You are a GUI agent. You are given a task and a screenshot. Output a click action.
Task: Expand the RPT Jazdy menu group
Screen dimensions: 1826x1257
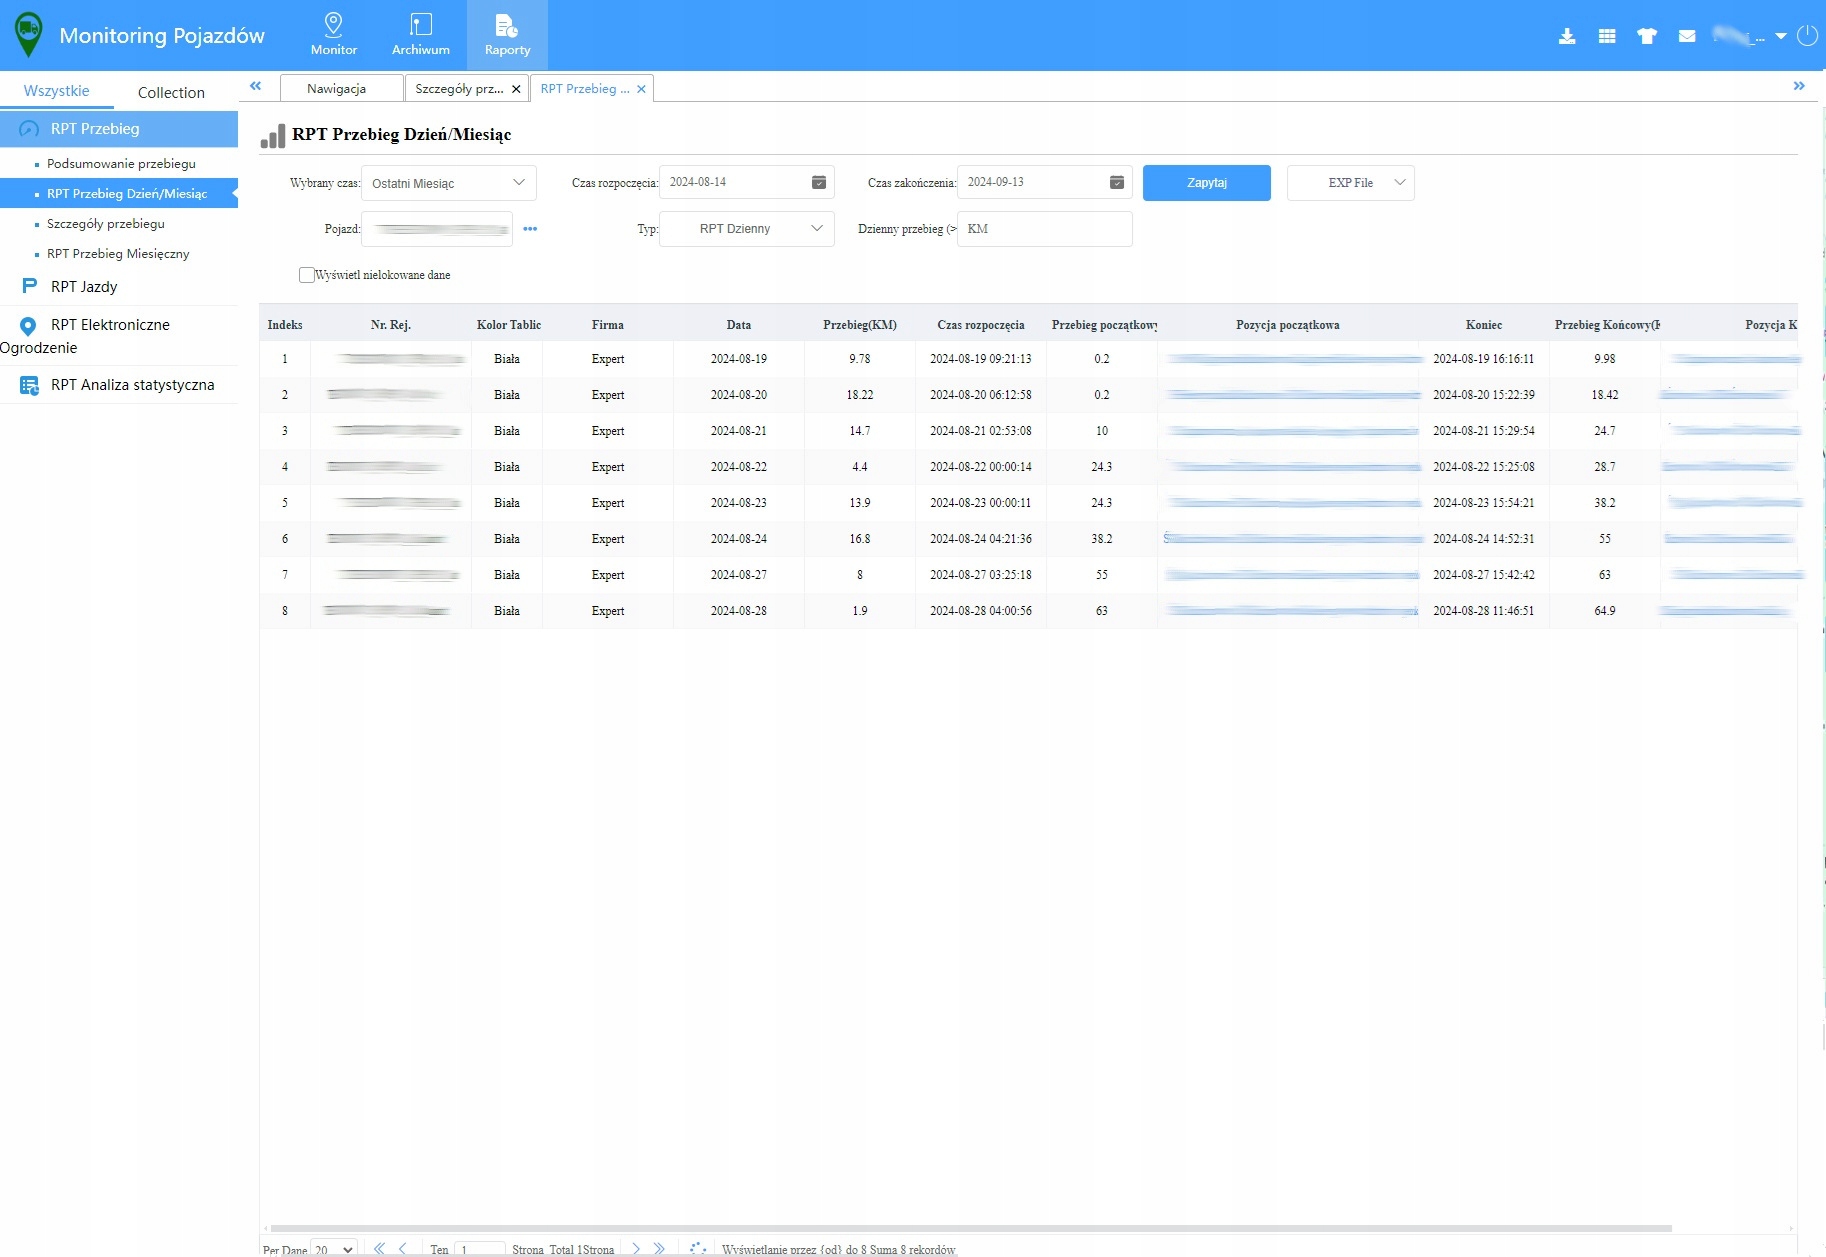tap(119, 286)
